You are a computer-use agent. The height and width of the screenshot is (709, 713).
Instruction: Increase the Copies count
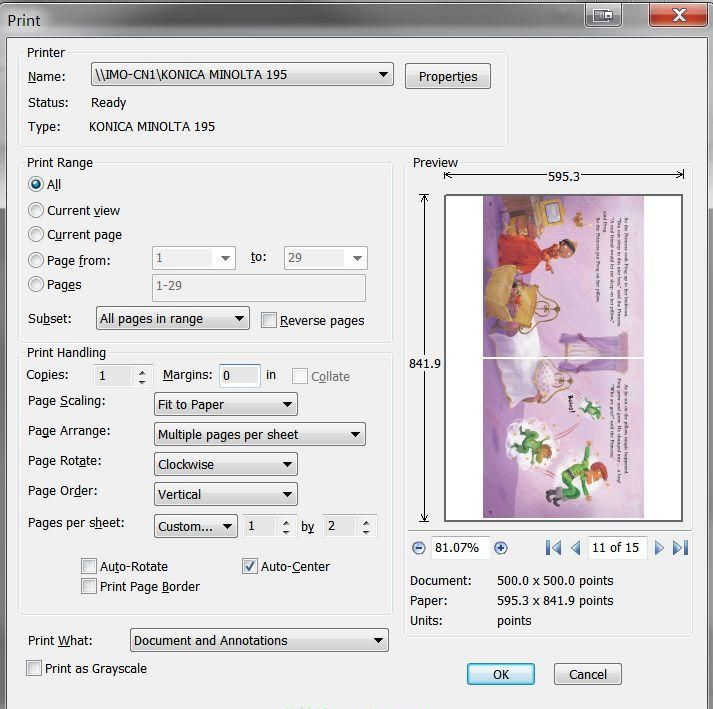pyautogui.click(x=142, y=372)
